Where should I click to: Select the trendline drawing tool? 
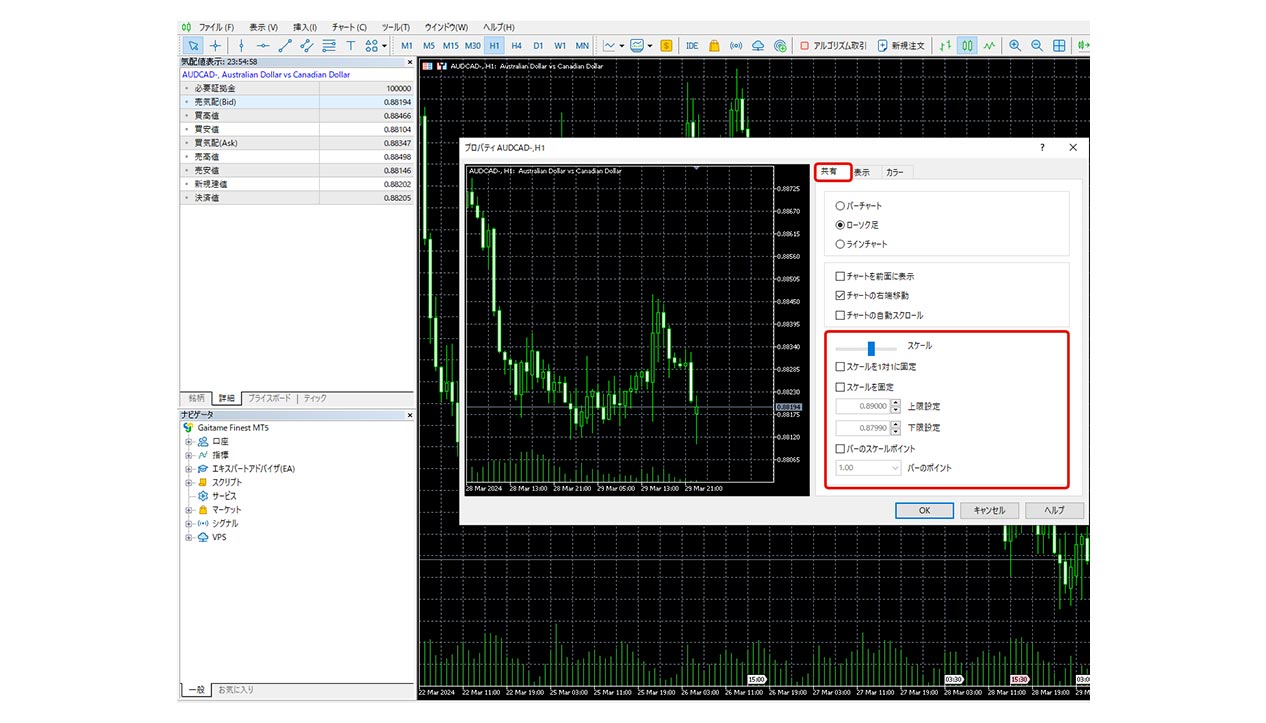tap(285, 46)
